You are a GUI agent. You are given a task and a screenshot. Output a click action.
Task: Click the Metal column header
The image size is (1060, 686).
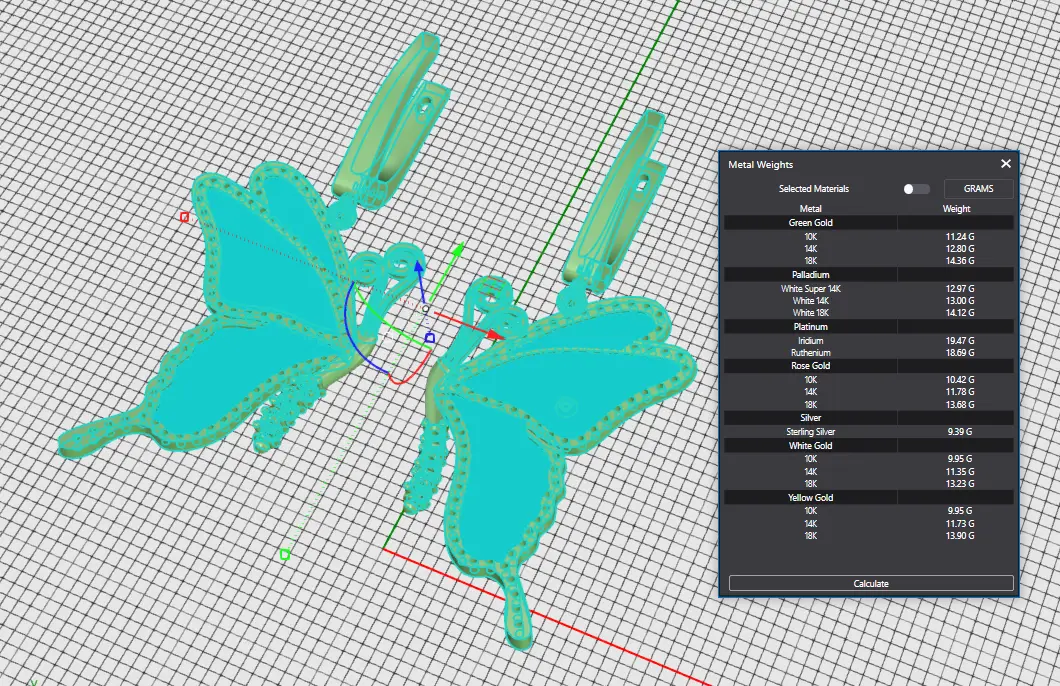click(x=811, y=209)
